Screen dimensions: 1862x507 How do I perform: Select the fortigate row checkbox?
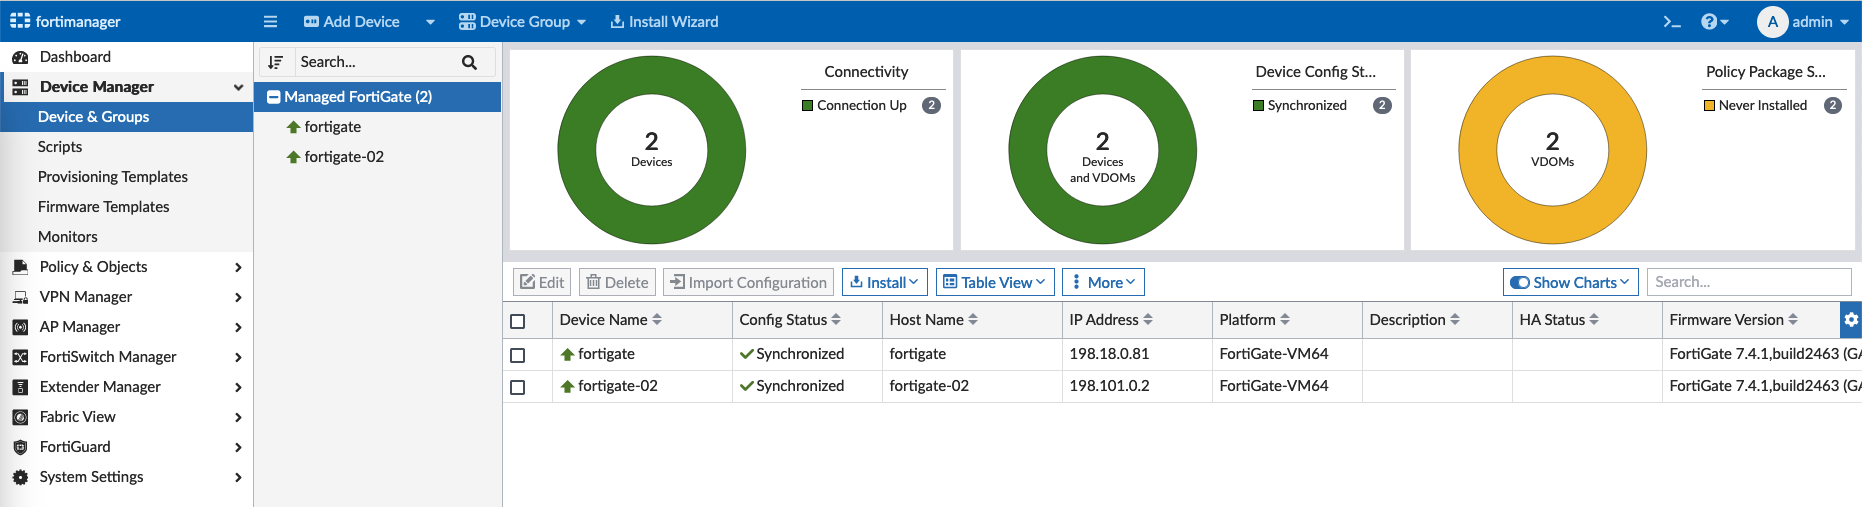[x=517, y=355]
